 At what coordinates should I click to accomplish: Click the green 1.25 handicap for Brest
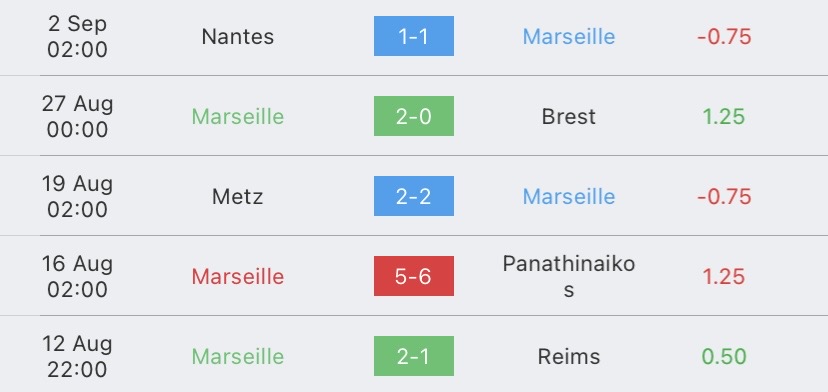724,117
